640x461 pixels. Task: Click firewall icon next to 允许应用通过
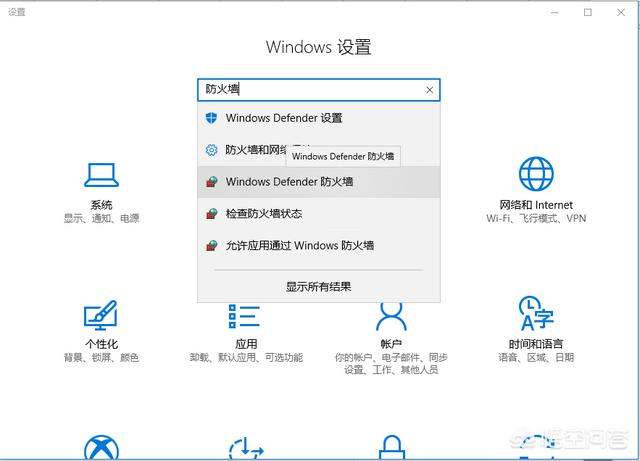coord(211,245)
